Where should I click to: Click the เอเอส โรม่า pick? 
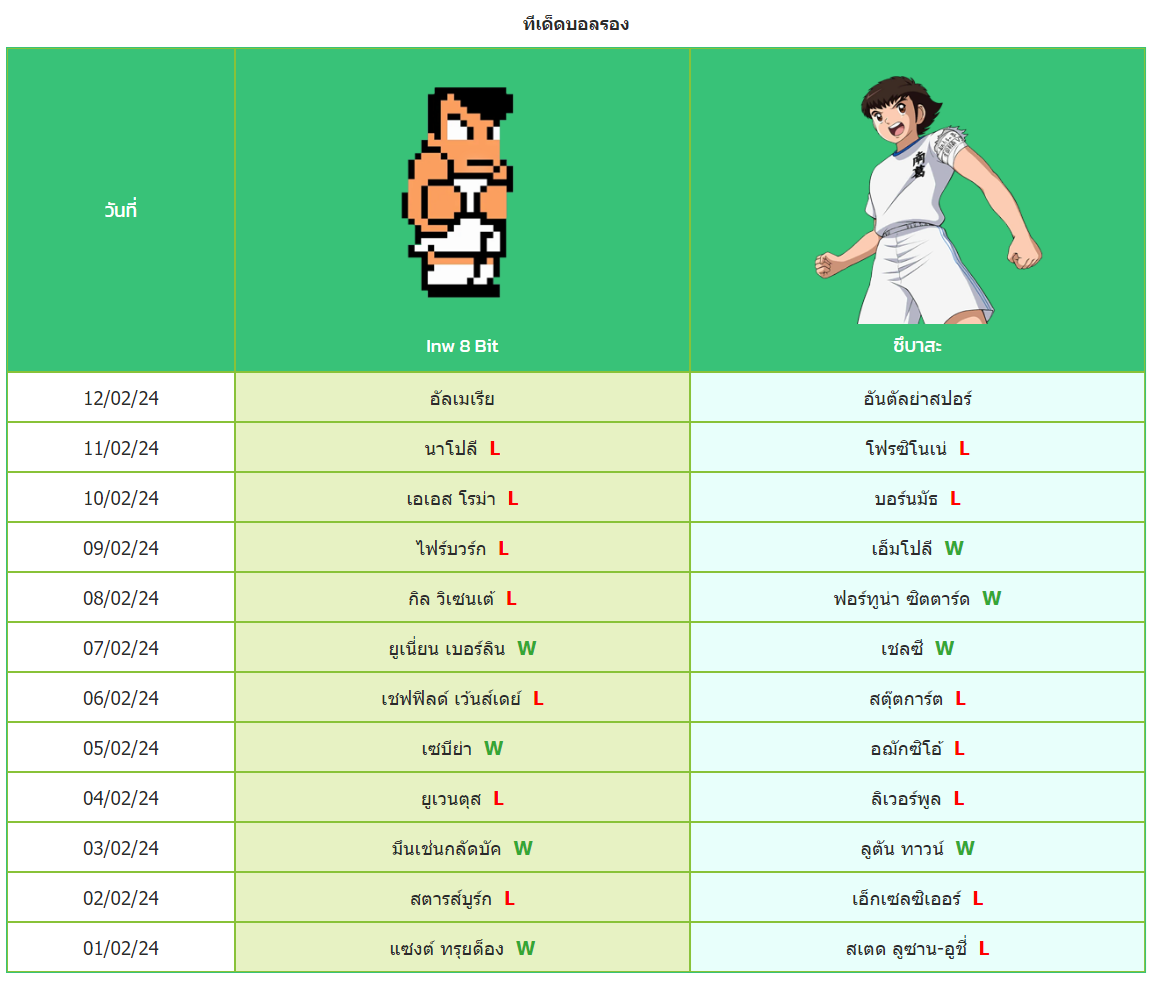coord(451,499)
